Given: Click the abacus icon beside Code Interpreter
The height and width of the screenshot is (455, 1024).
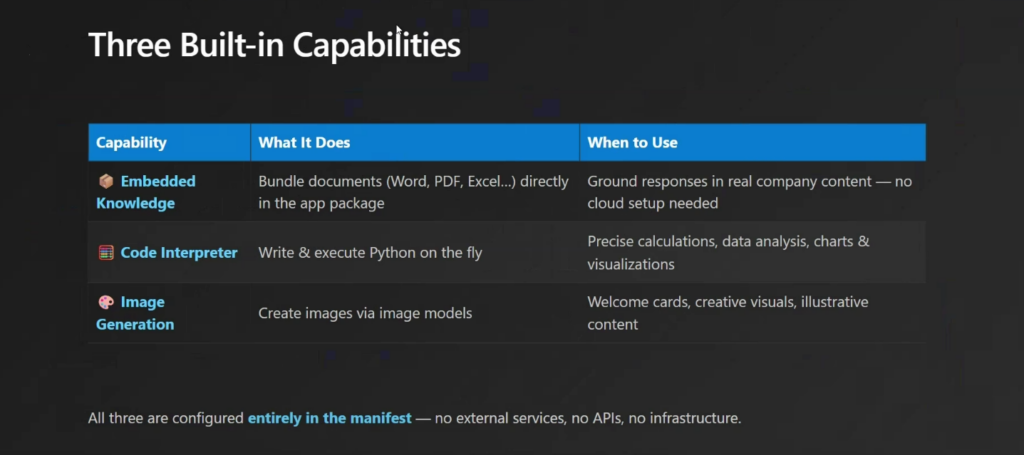Looking at the screenshot, I should pyautogui.click(x=106, y=253).
